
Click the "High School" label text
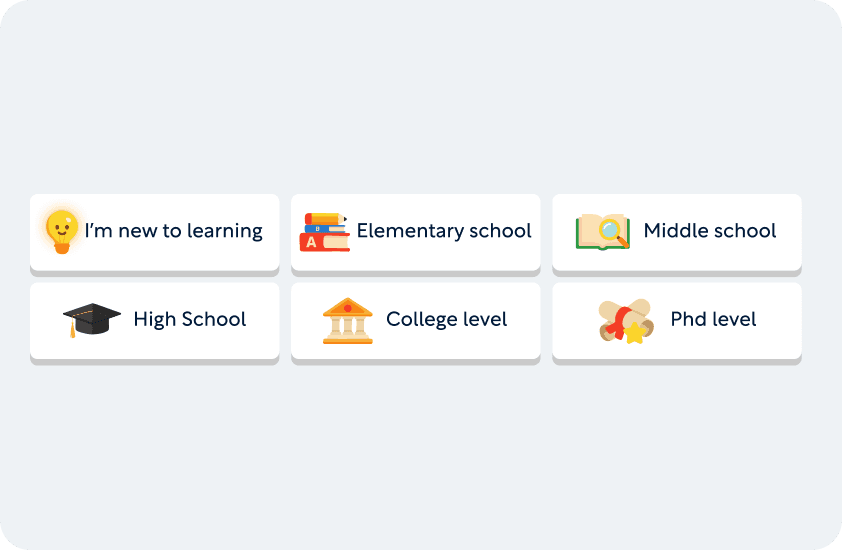coord(190,320)
